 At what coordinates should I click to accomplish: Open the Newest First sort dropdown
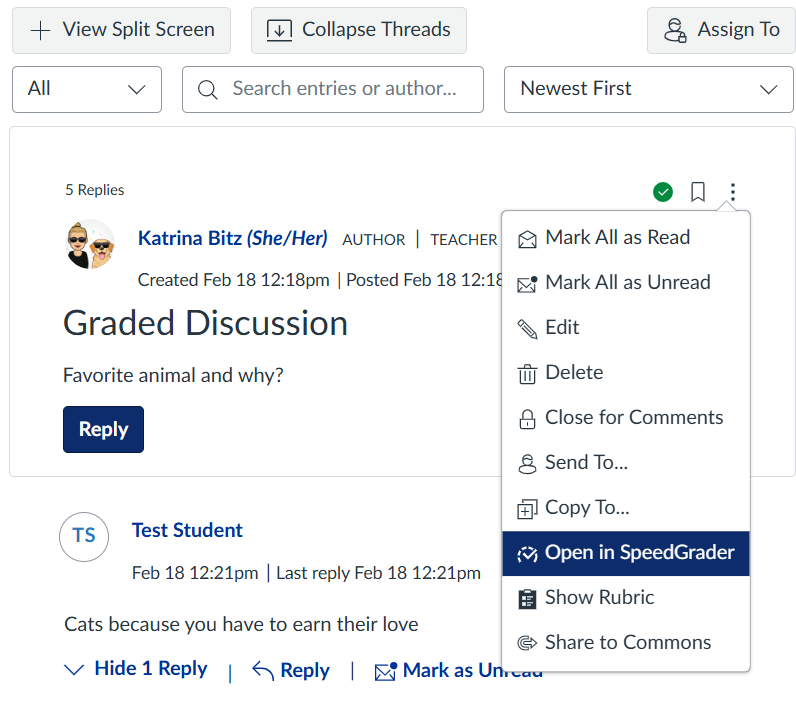[648, 89]
